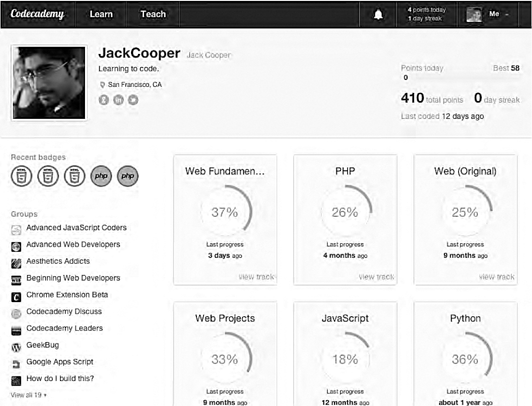Open the notifications bell icon
Screen dimensions: 532x406
pyautogui.click(x=378, y=15)
